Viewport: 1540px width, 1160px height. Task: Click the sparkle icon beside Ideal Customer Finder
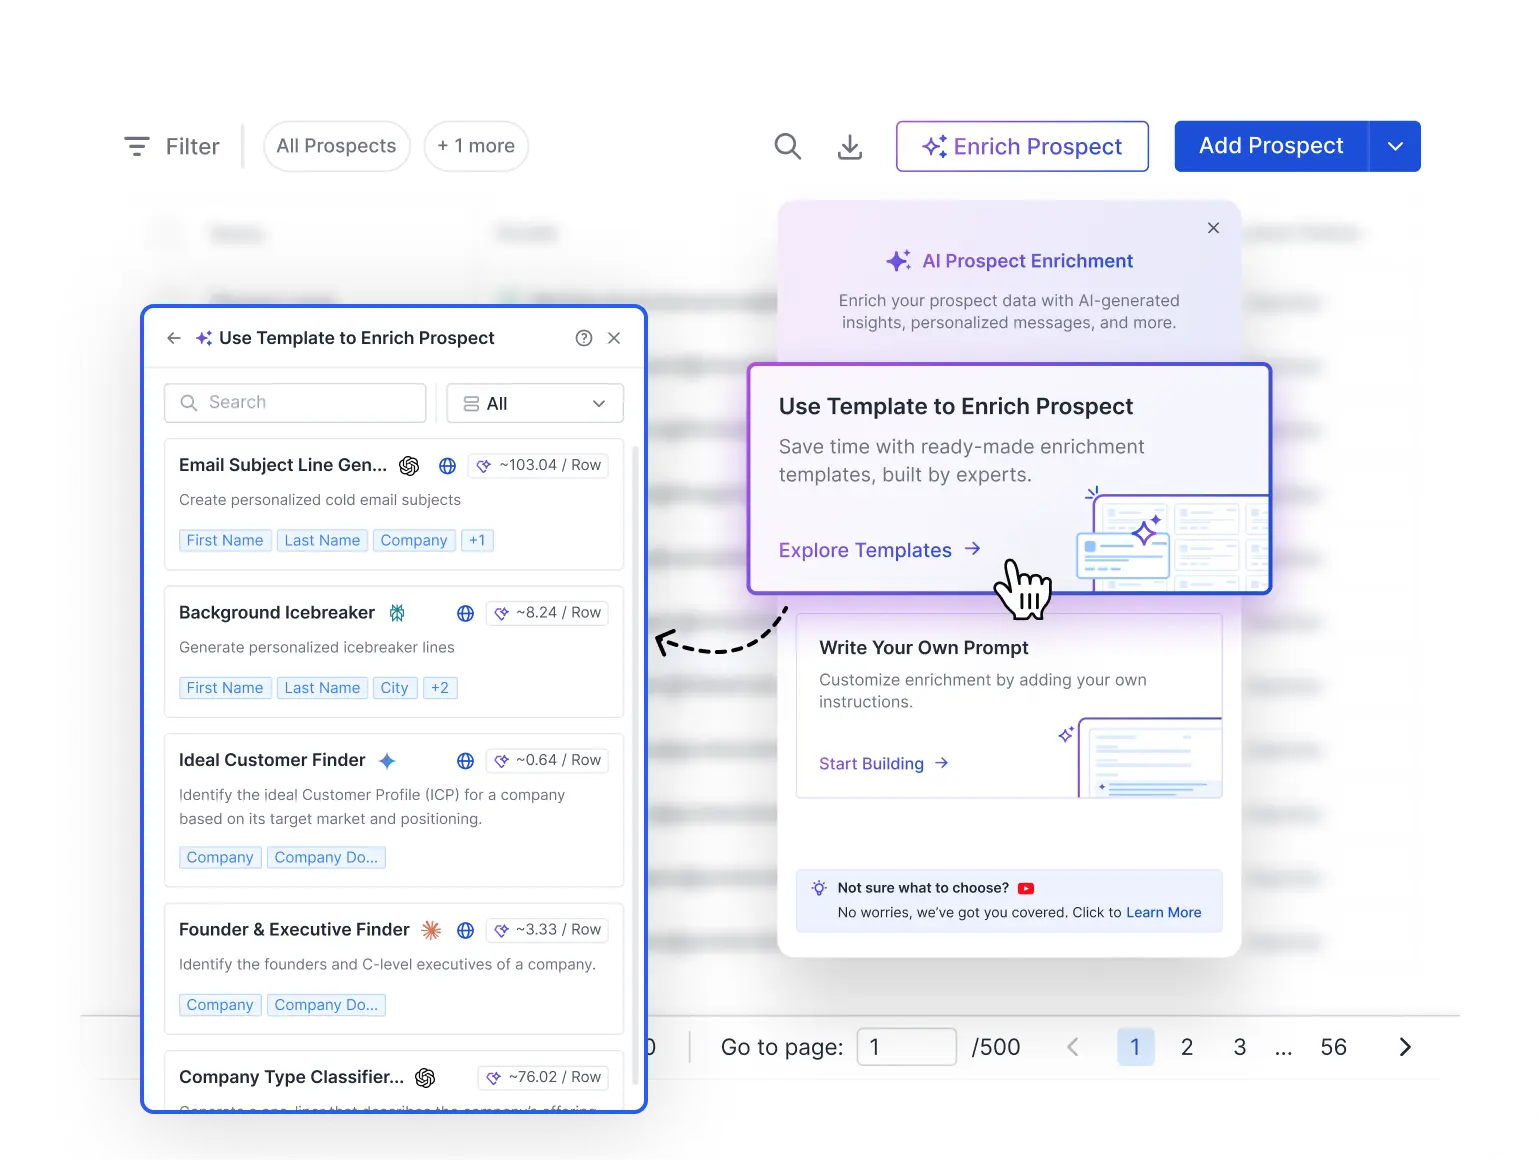[x=387, y=760]
